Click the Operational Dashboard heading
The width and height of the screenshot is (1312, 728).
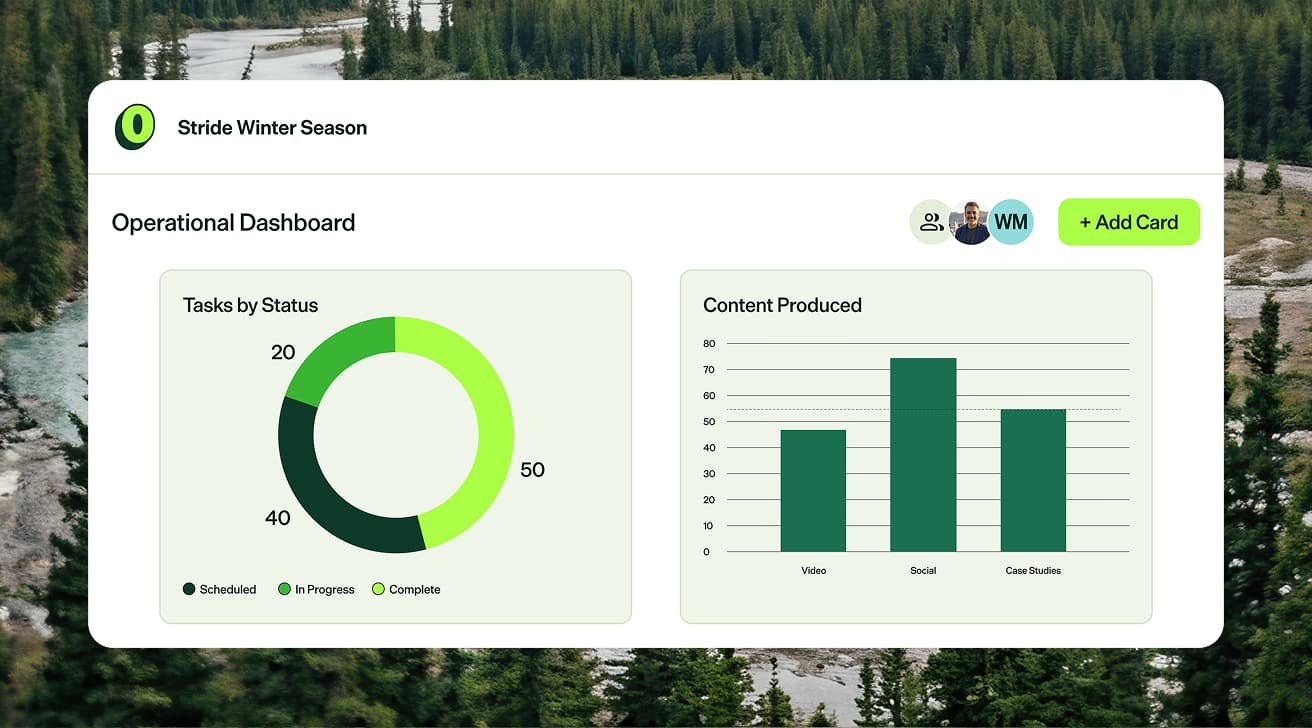(x=233, y=223)
